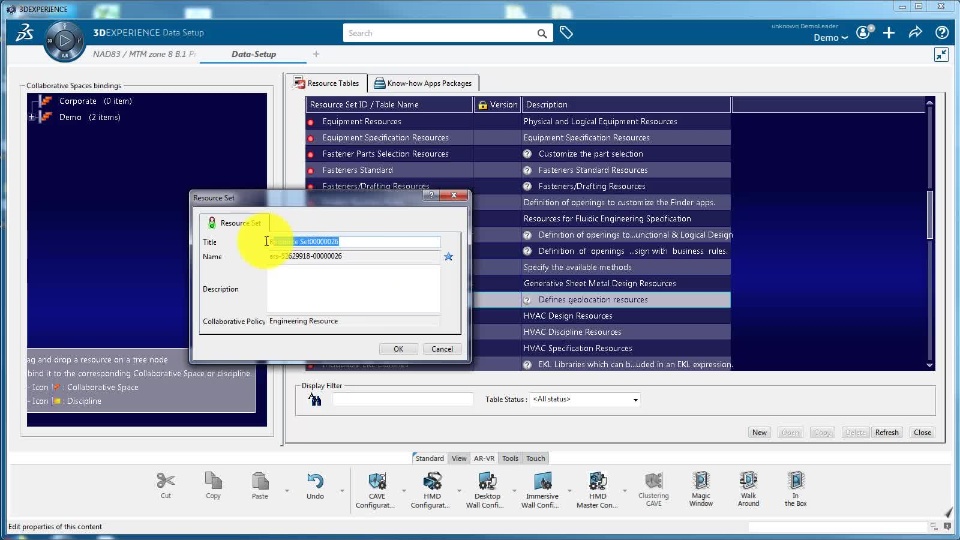Screen dimensions: 960x540
Task: Select the Magic Window tool
Action: tap(701, 481)
